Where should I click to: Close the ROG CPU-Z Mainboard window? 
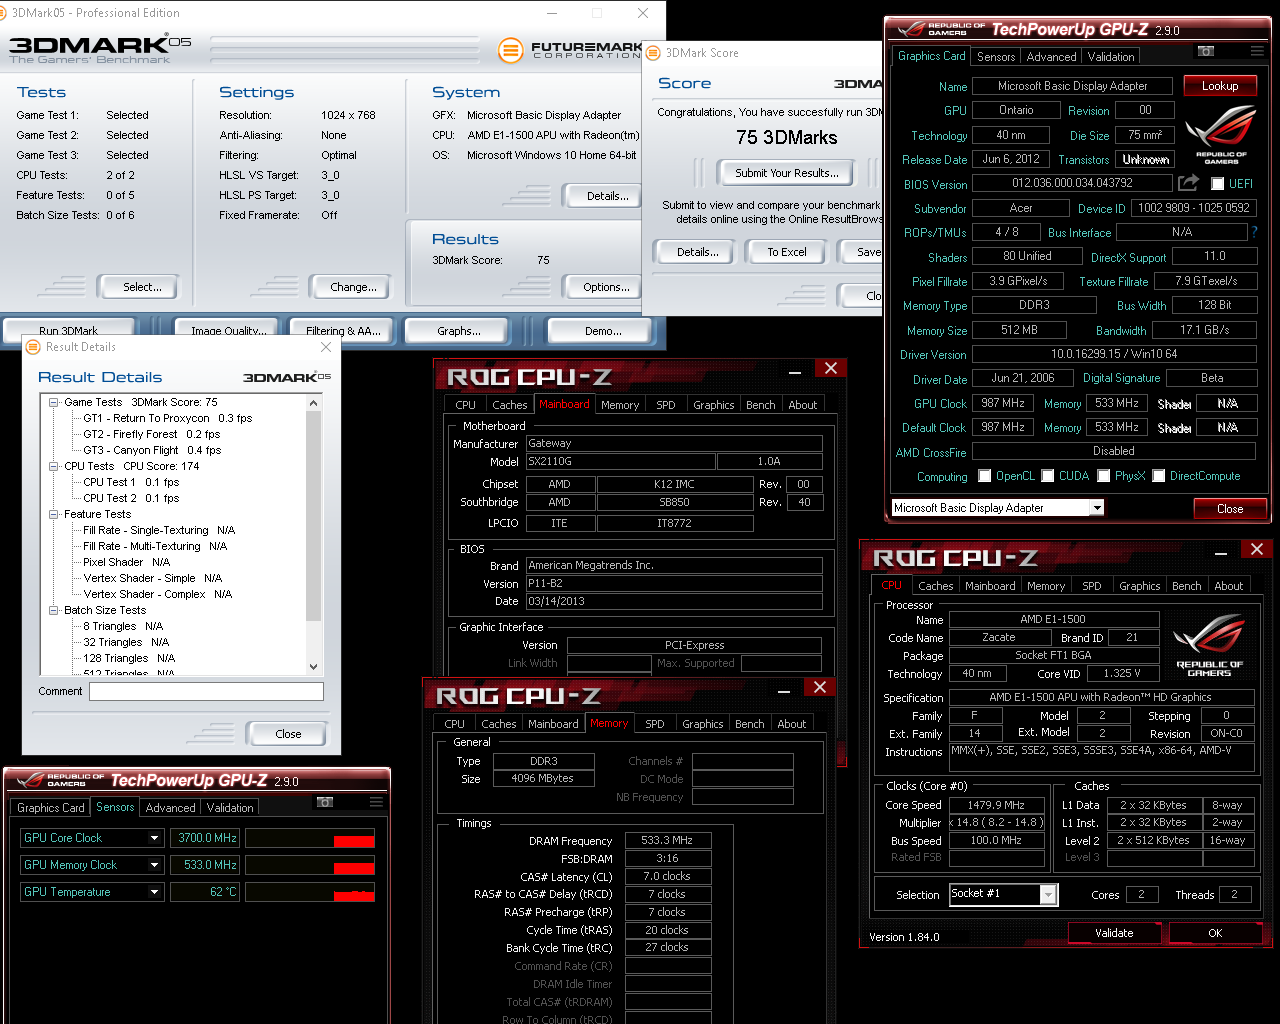(830, 368)
